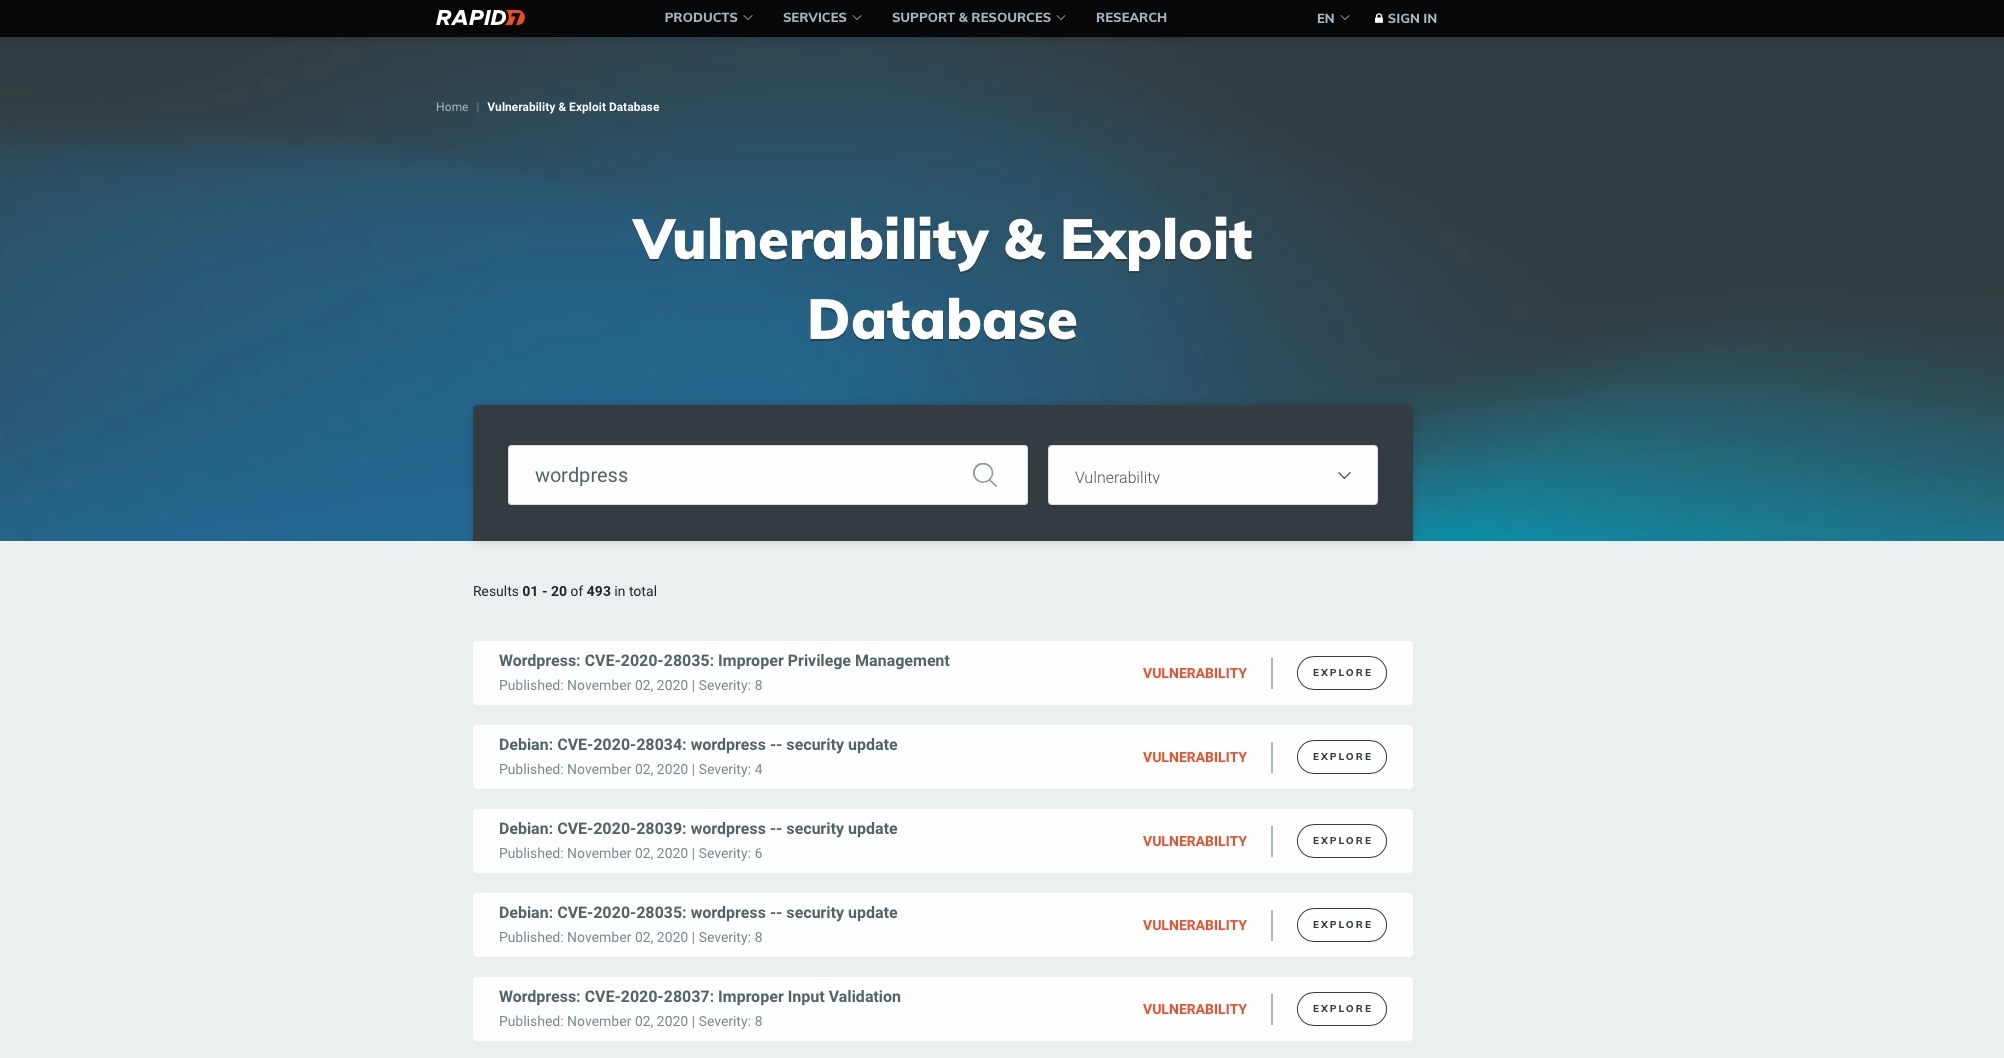Explore Debian CVE-2020-28039 security update

(1341, 841)
